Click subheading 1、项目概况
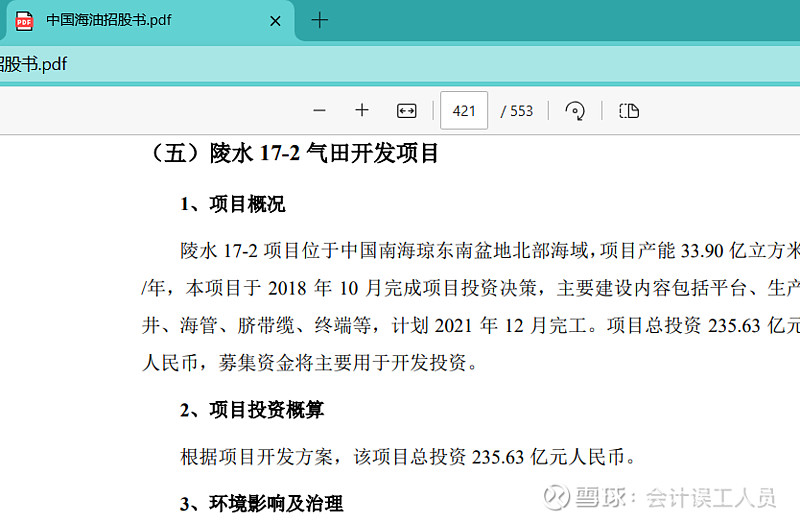 pyautogui.click(x=233, y=204)
